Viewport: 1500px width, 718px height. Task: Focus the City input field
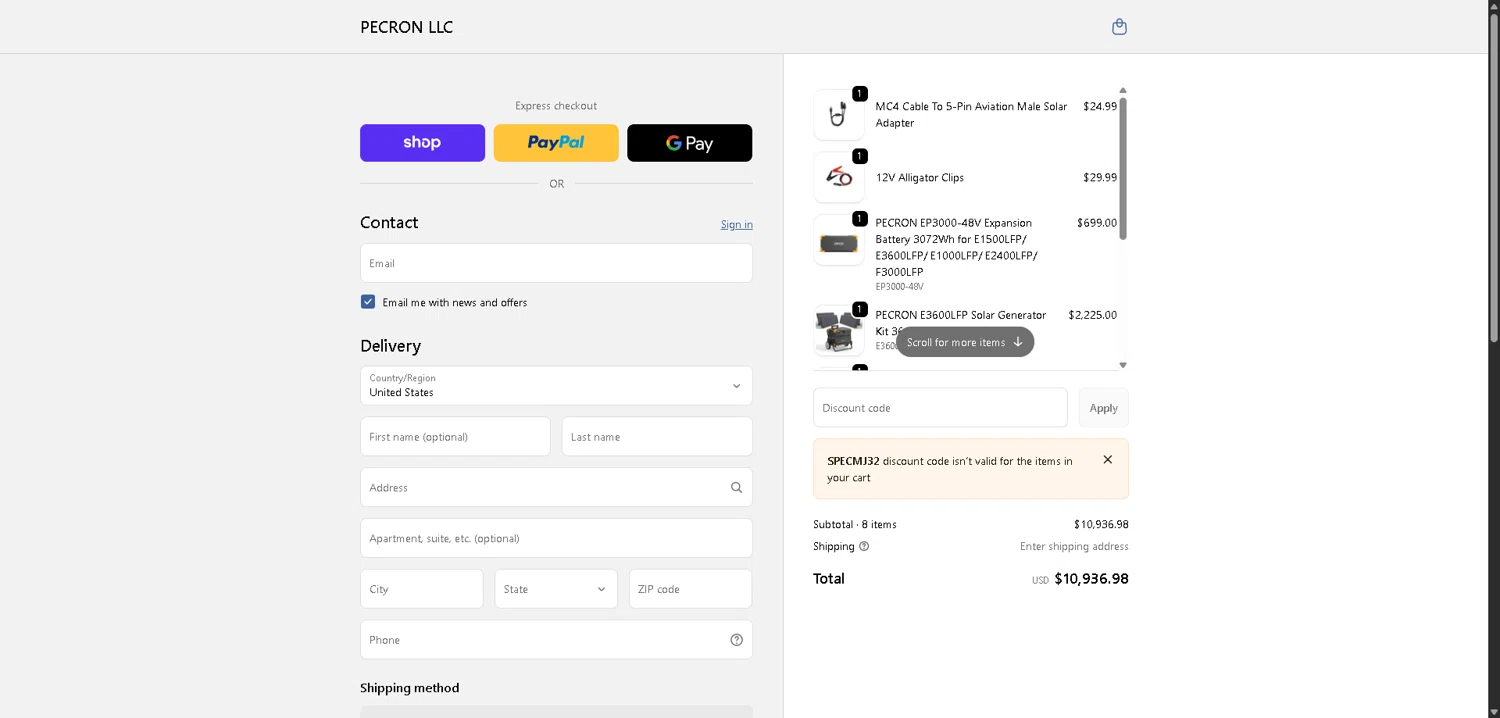[x=421, y=589]
